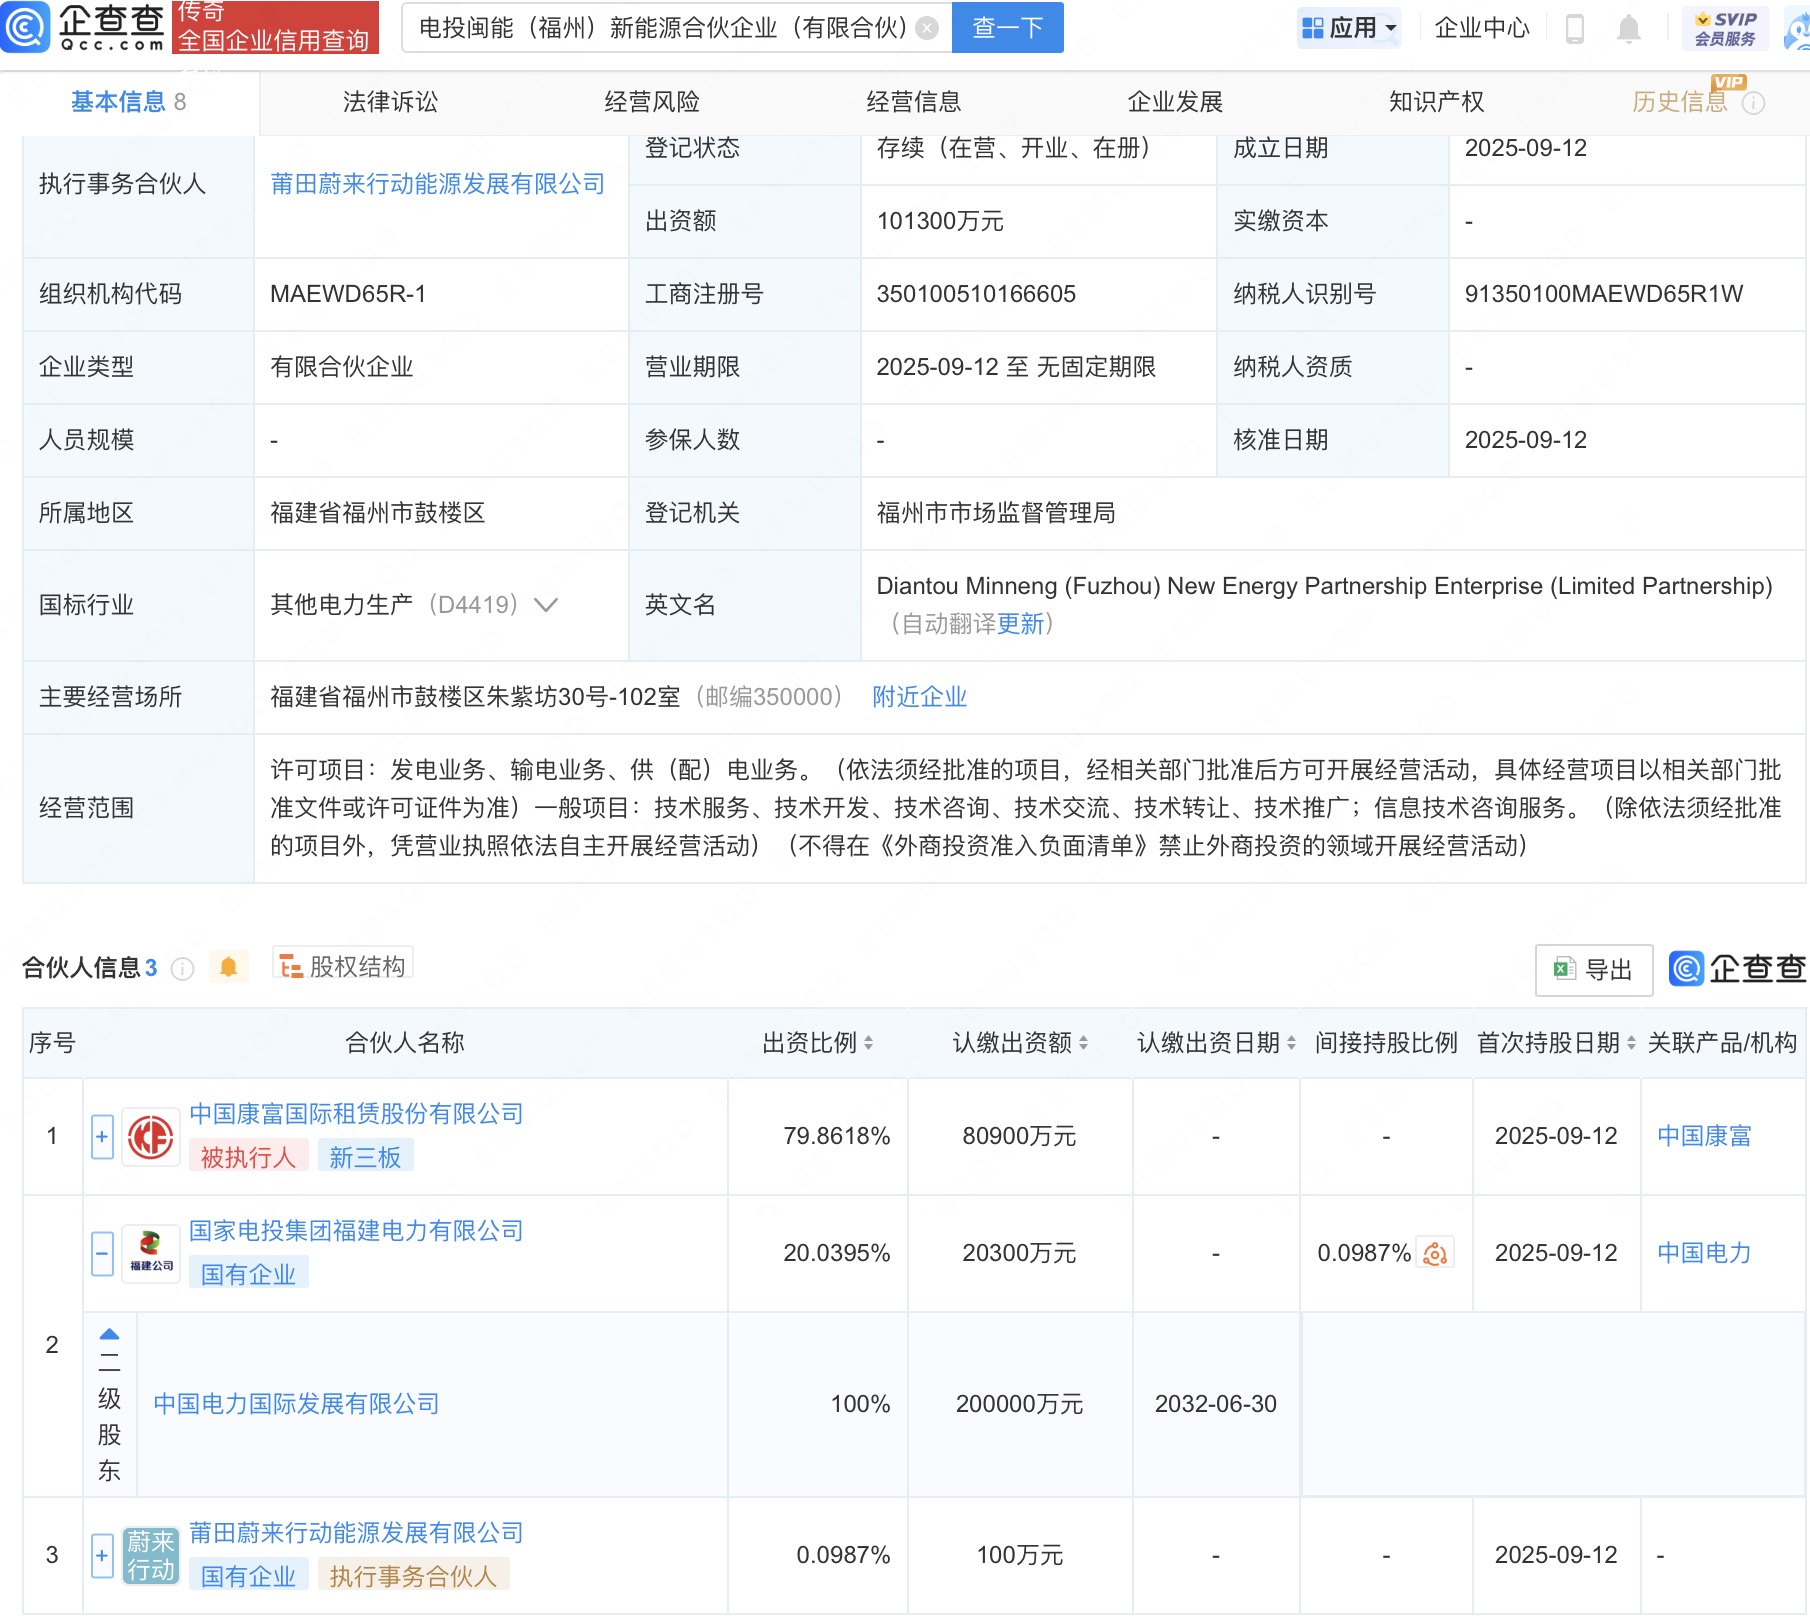Sort by 出资比例 column arrows

868,1044
